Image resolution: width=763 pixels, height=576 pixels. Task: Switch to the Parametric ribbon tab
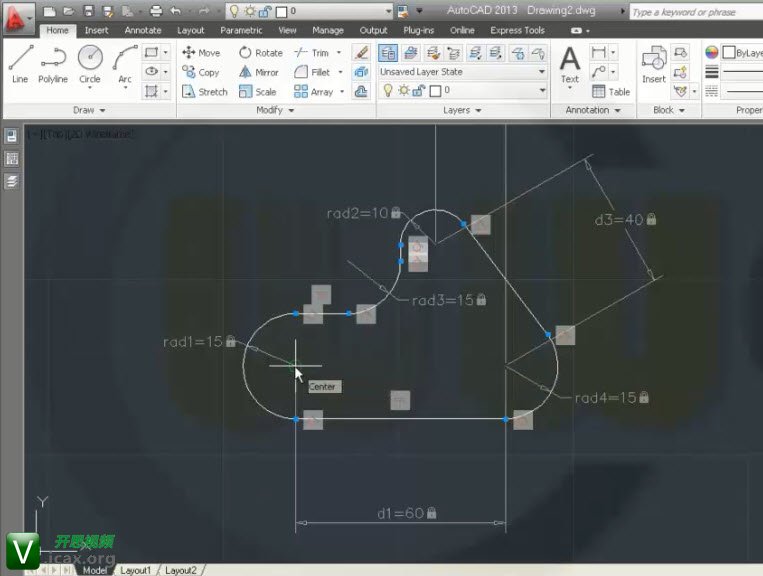coord(241,31)
